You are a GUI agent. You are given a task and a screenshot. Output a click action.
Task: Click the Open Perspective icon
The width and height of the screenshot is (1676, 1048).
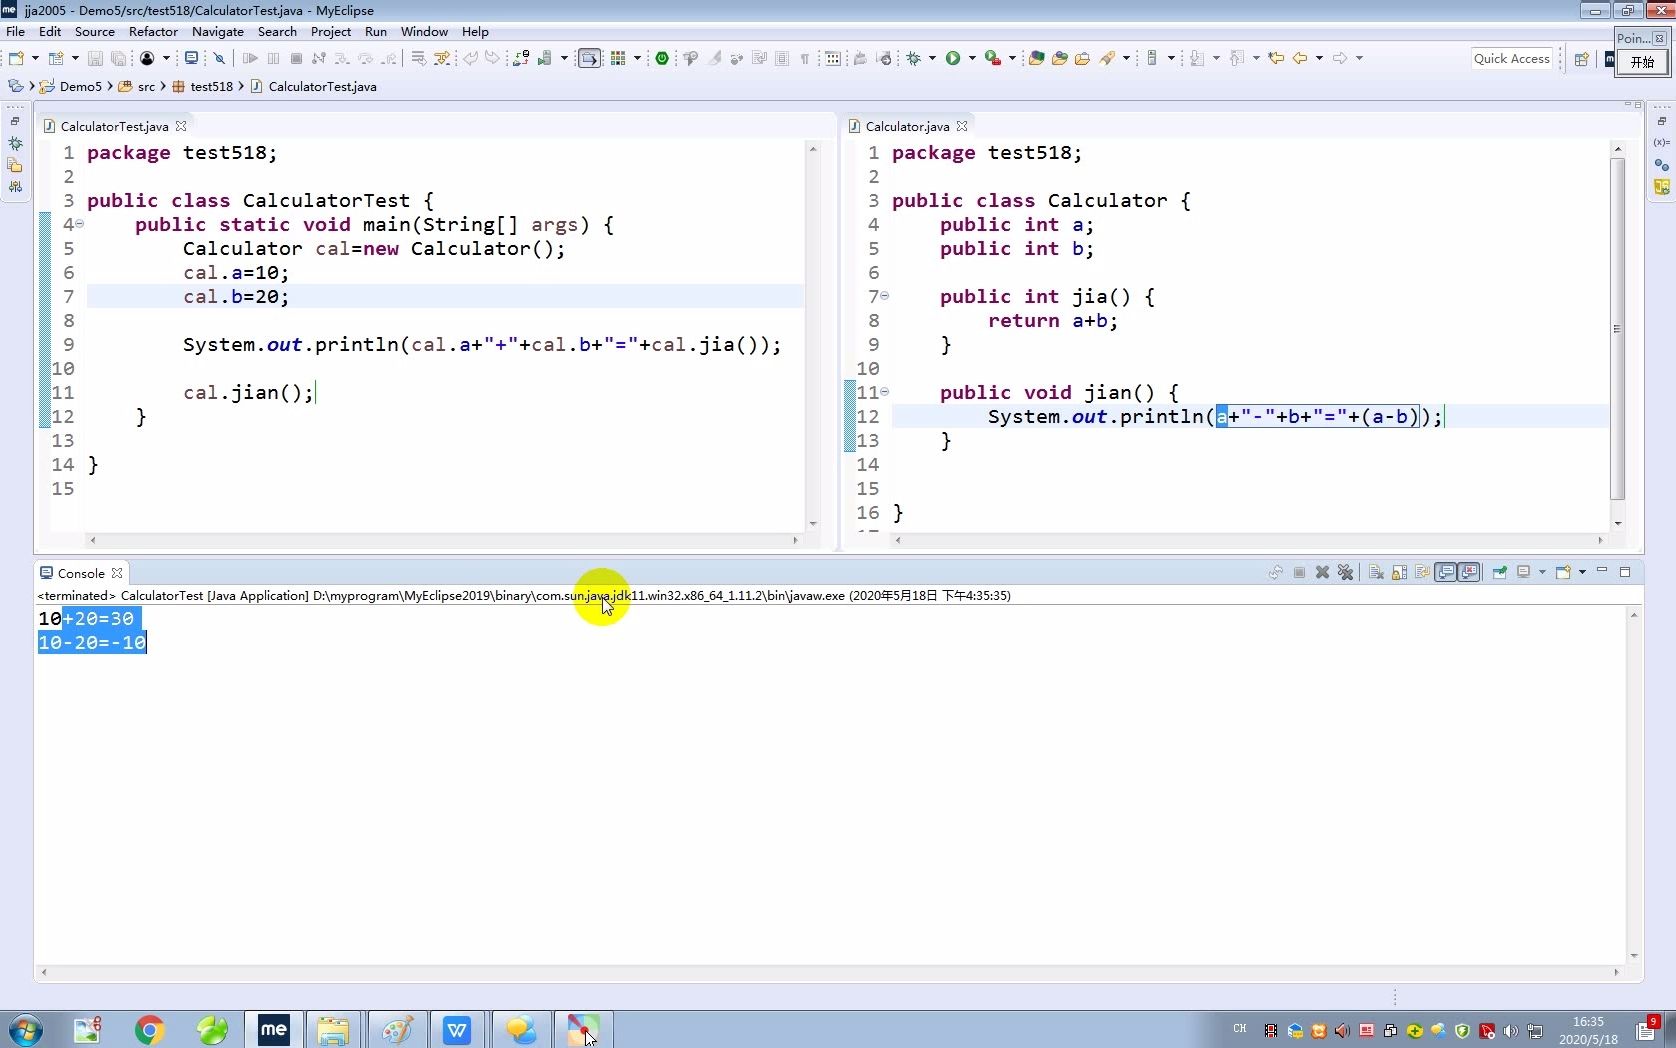point(1582,58)
